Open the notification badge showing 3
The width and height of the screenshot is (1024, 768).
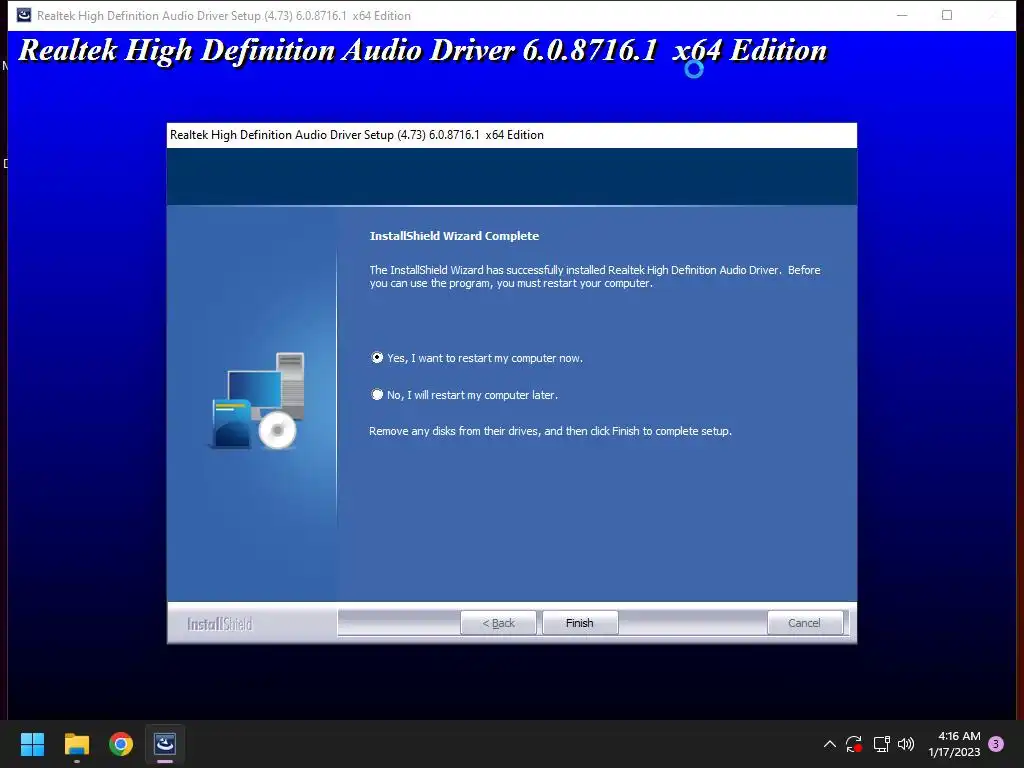click(x=996, y=744)
